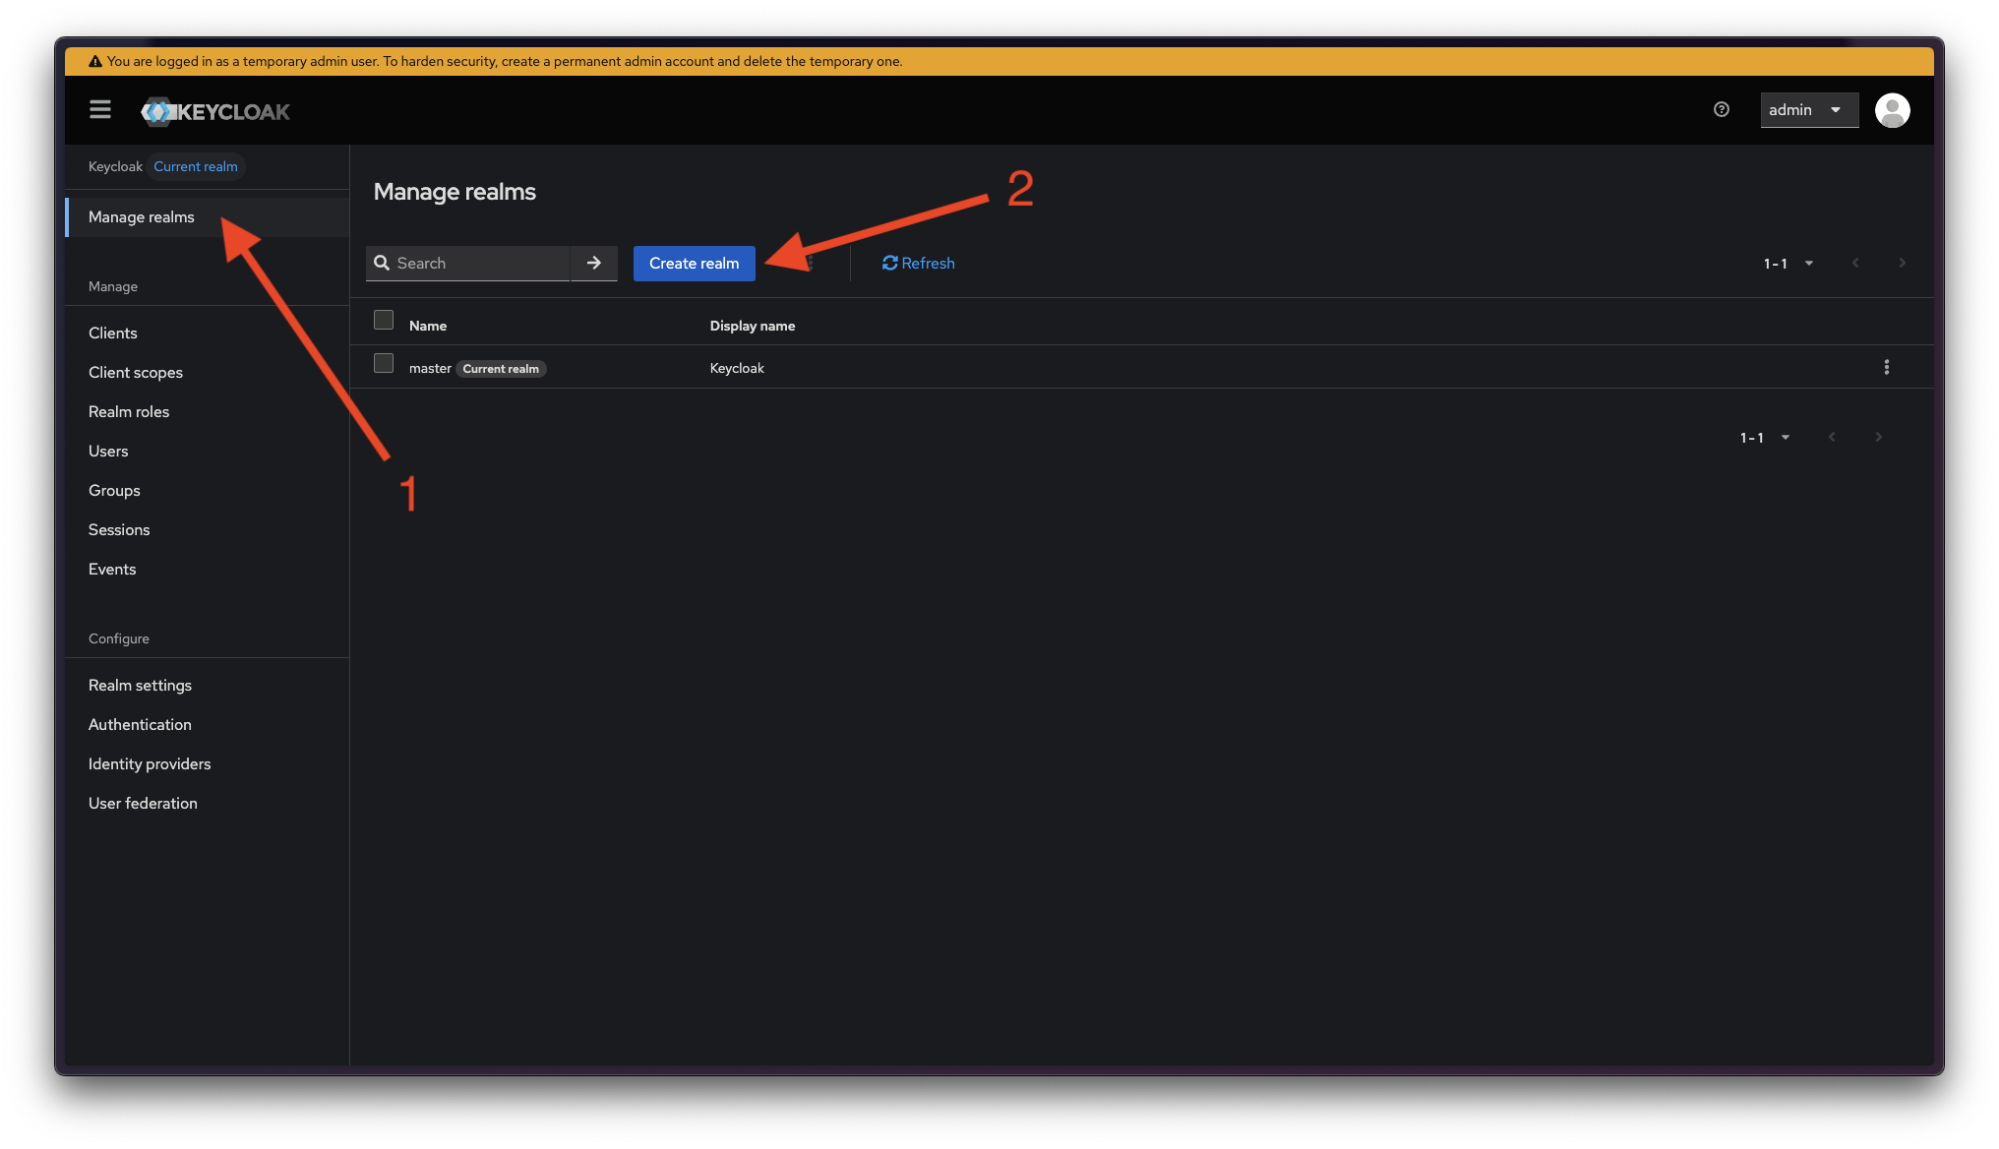This screenshot has height=1149, width=1999.
Task: Open Manage realms in the sidebar
Action: coord(207,217)
